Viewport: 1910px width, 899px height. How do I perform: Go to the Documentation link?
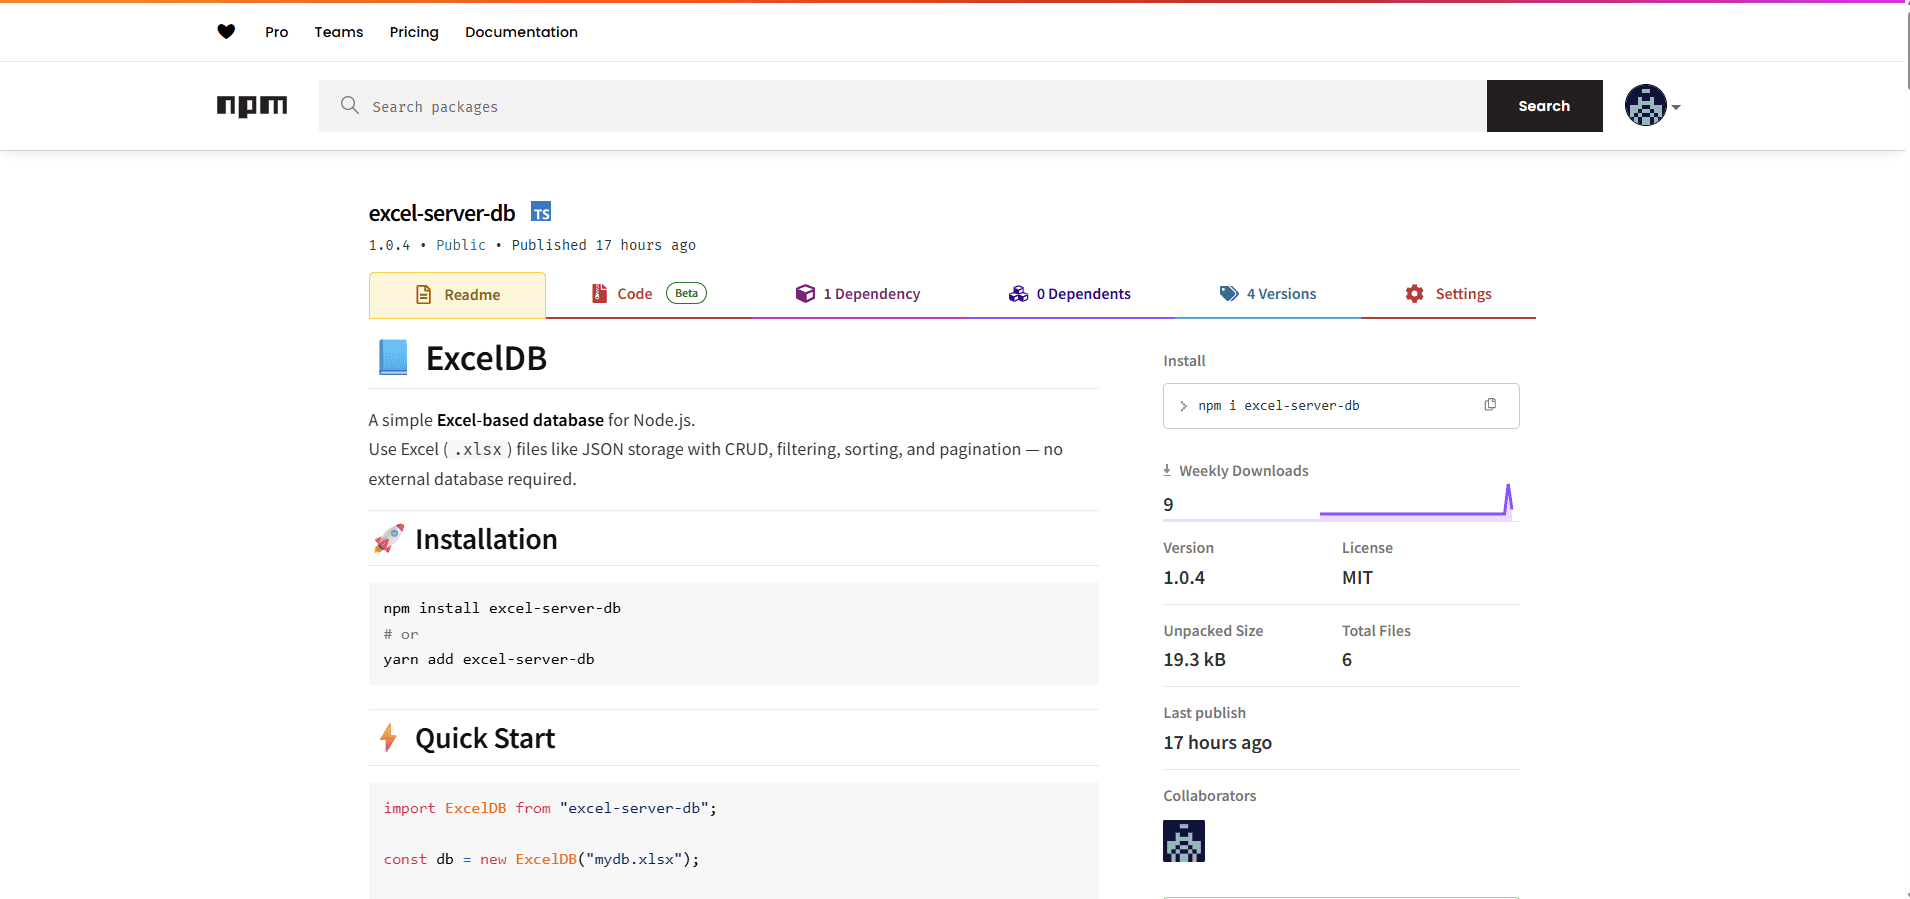[521, 32]
